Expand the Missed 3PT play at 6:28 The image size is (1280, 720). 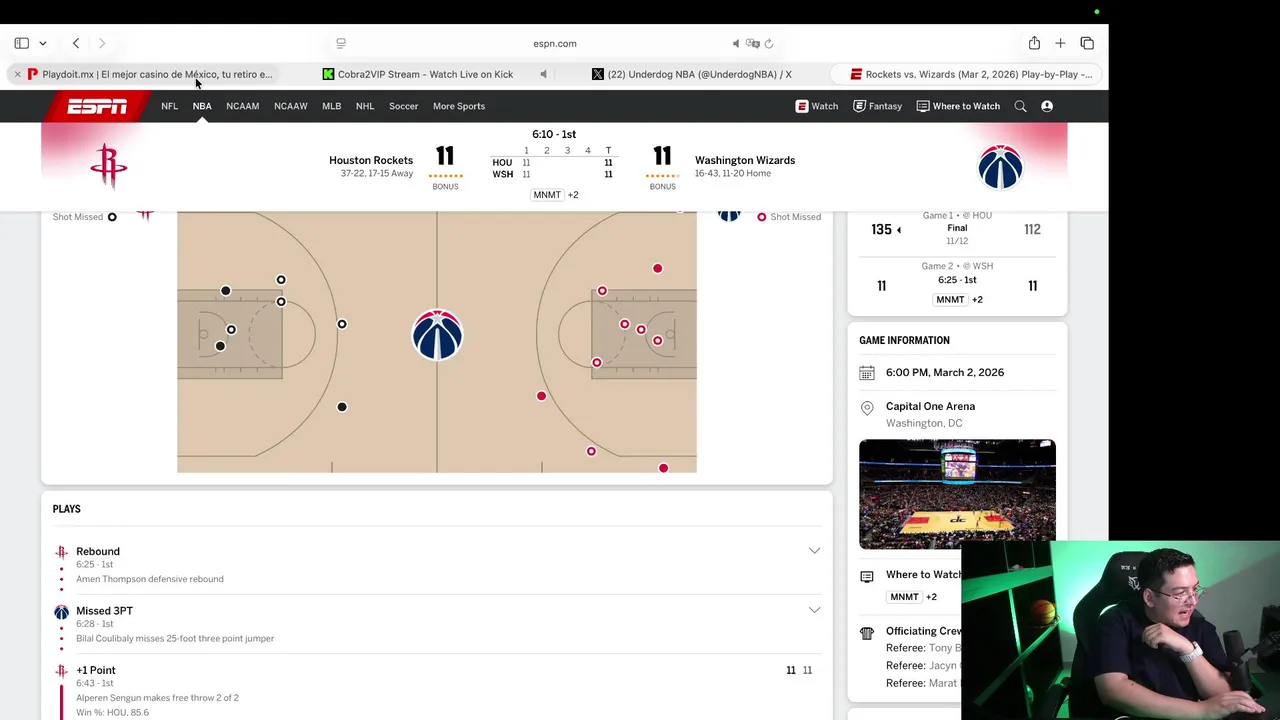(x=814, y=610)
